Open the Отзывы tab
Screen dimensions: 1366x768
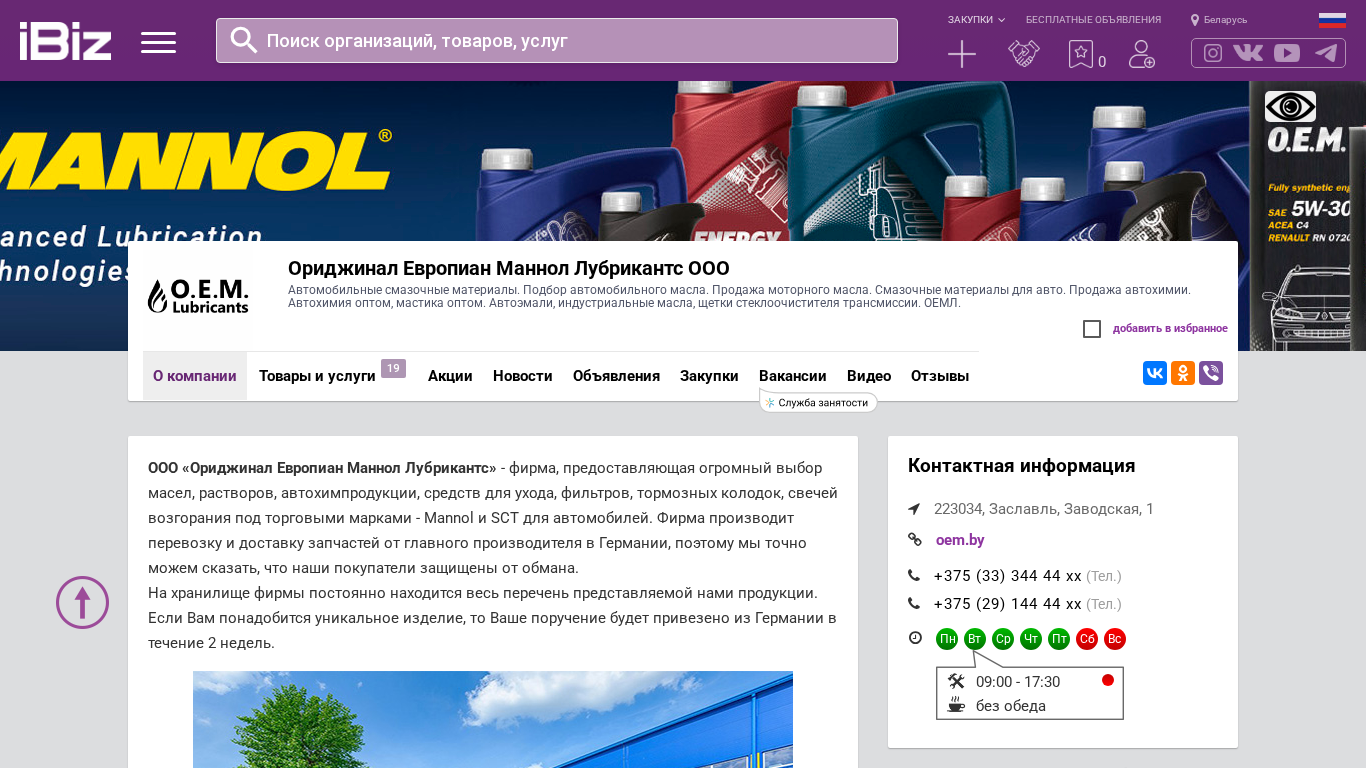click(939, 376)
